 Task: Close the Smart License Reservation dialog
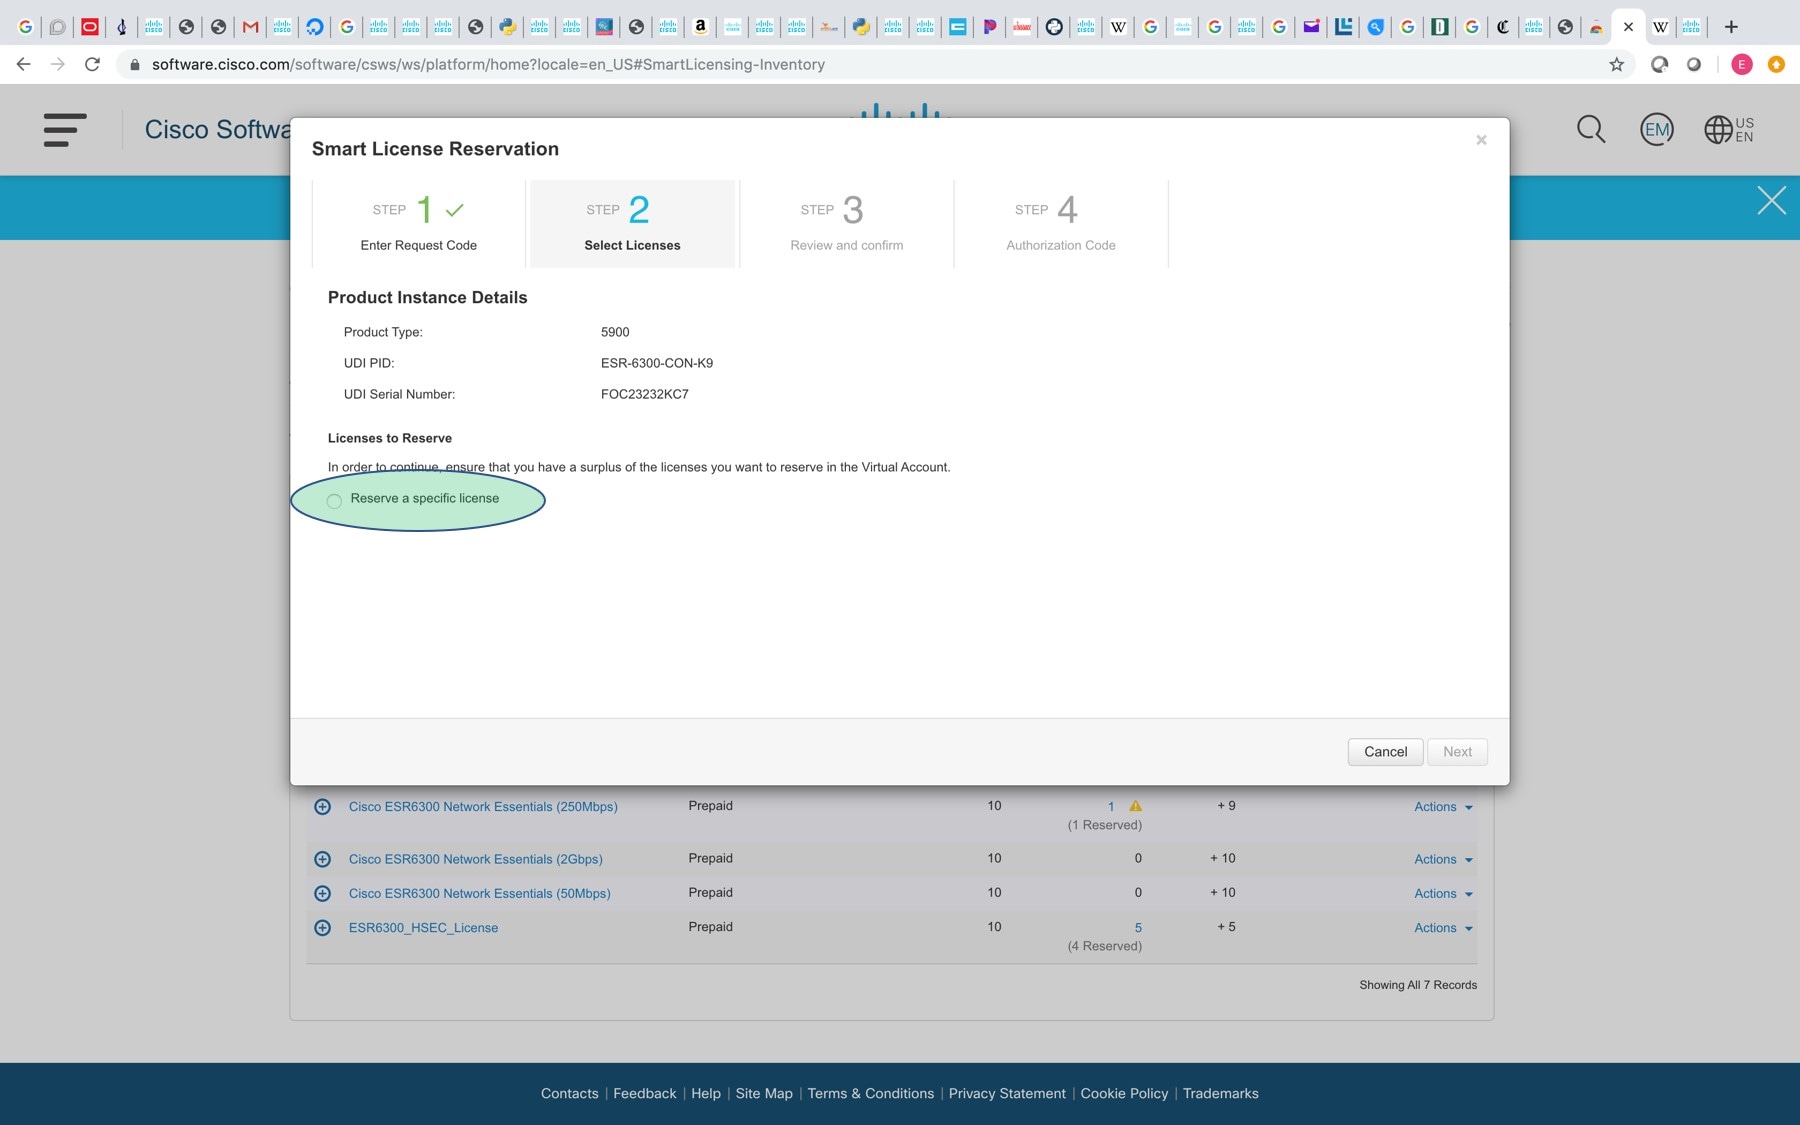pos(1481,140)
